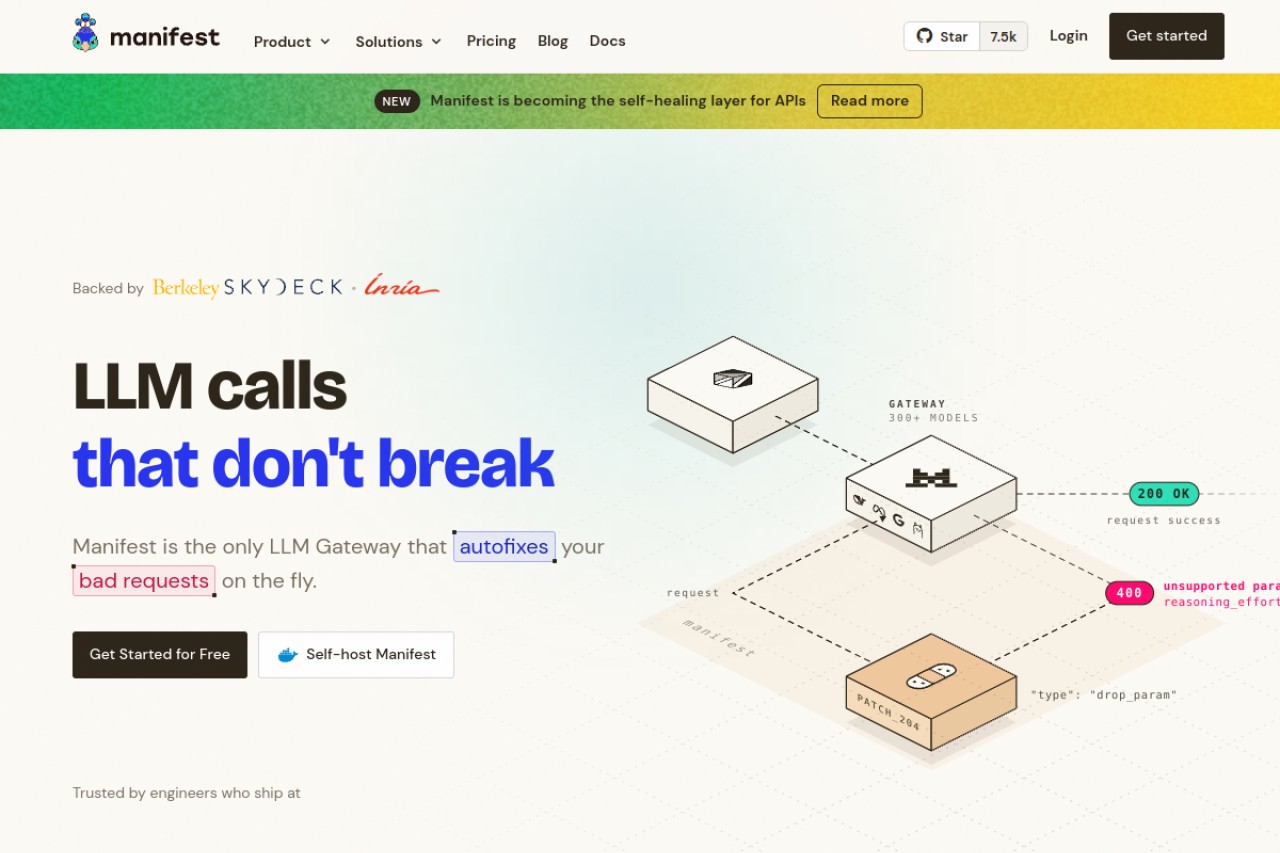1280x853 pixels.
Task: Click the highlighted phrase bad requests
Action: pos(144,581)
